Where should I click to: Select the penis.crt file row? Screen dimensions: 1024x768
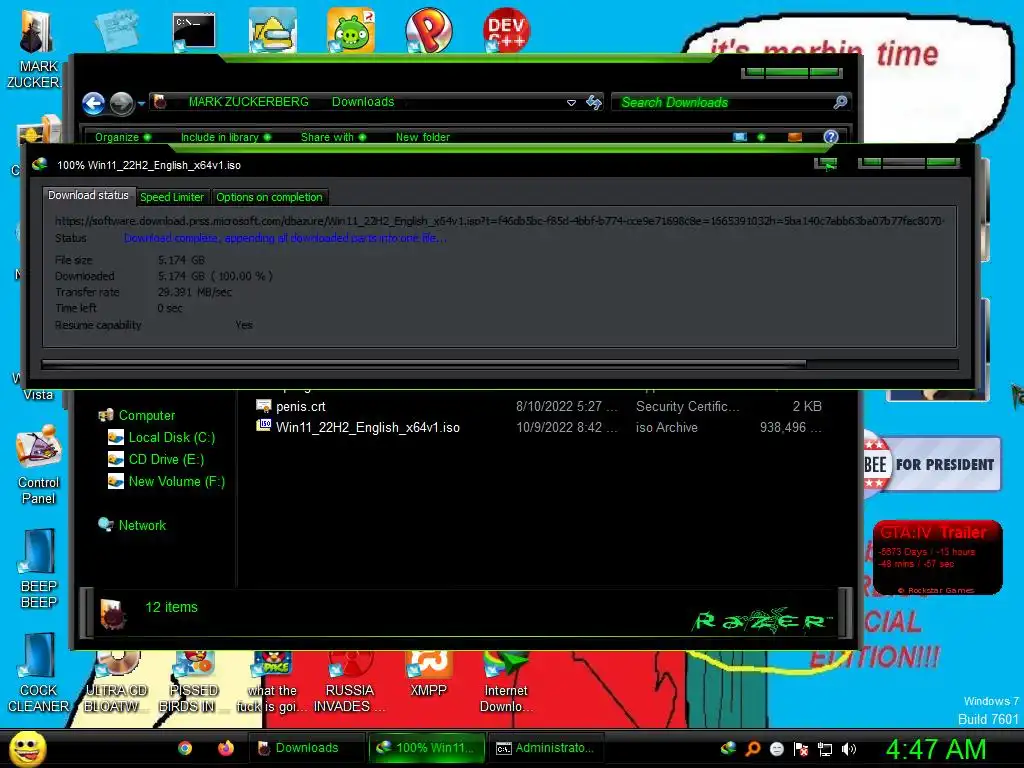click(x=539, y=406)
